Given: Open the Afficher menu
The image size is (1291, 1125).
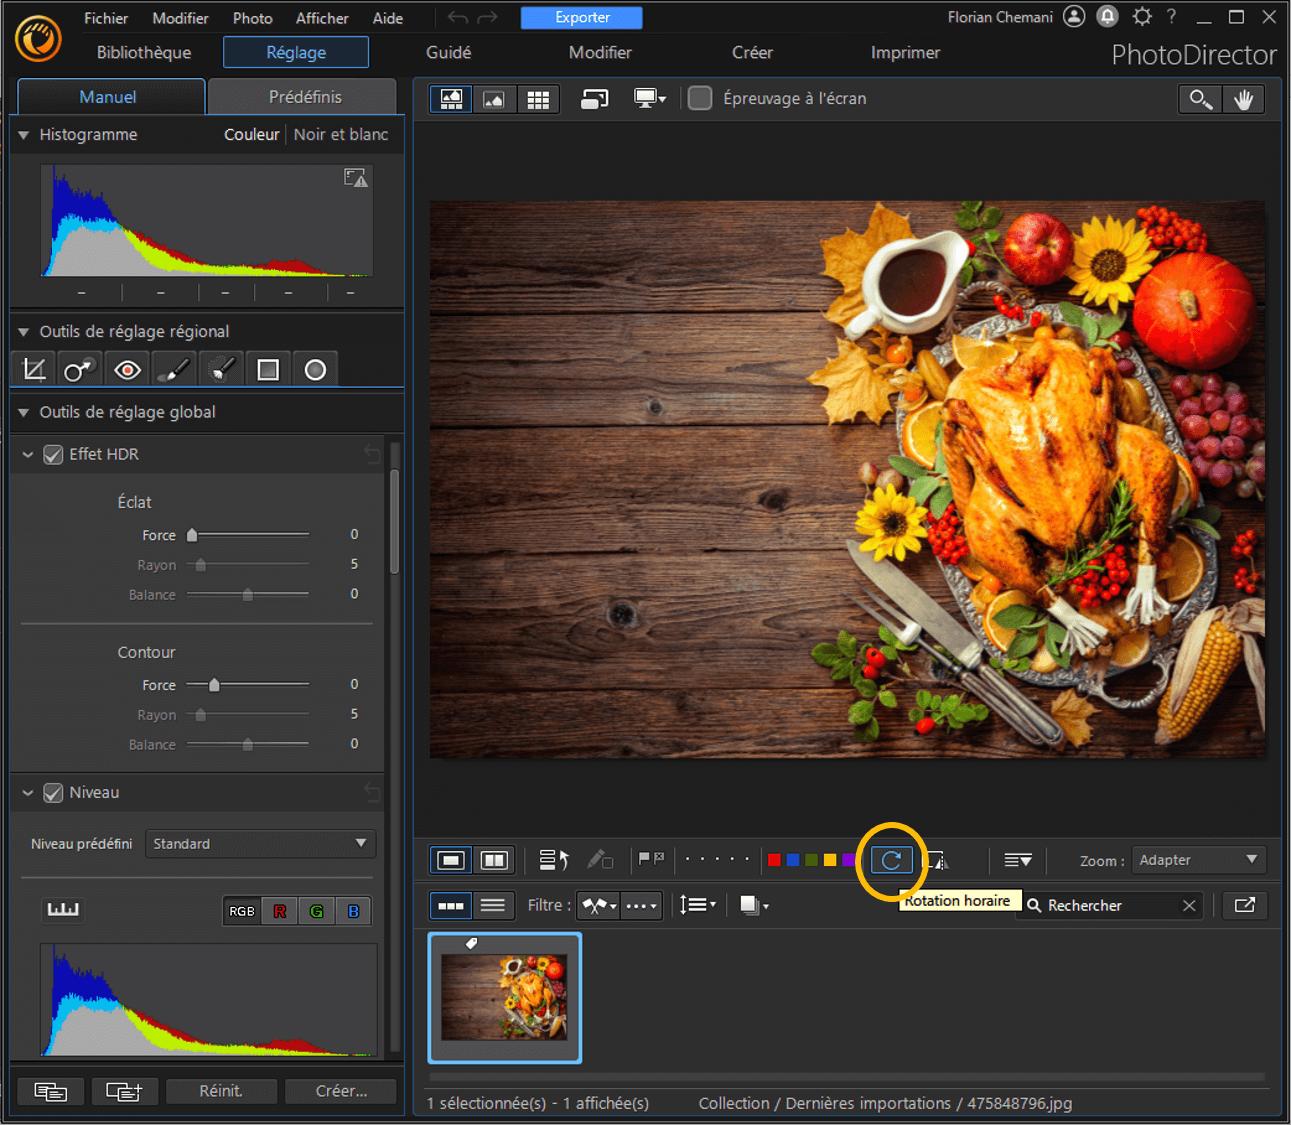Looking at the screenshot, I should pos(322,18).
